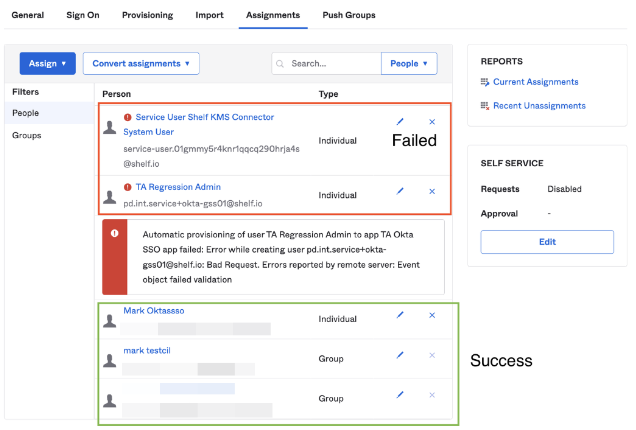This screenshot has height=430, width=636.
Task: Click the Type column header
Action: point(328,94)
